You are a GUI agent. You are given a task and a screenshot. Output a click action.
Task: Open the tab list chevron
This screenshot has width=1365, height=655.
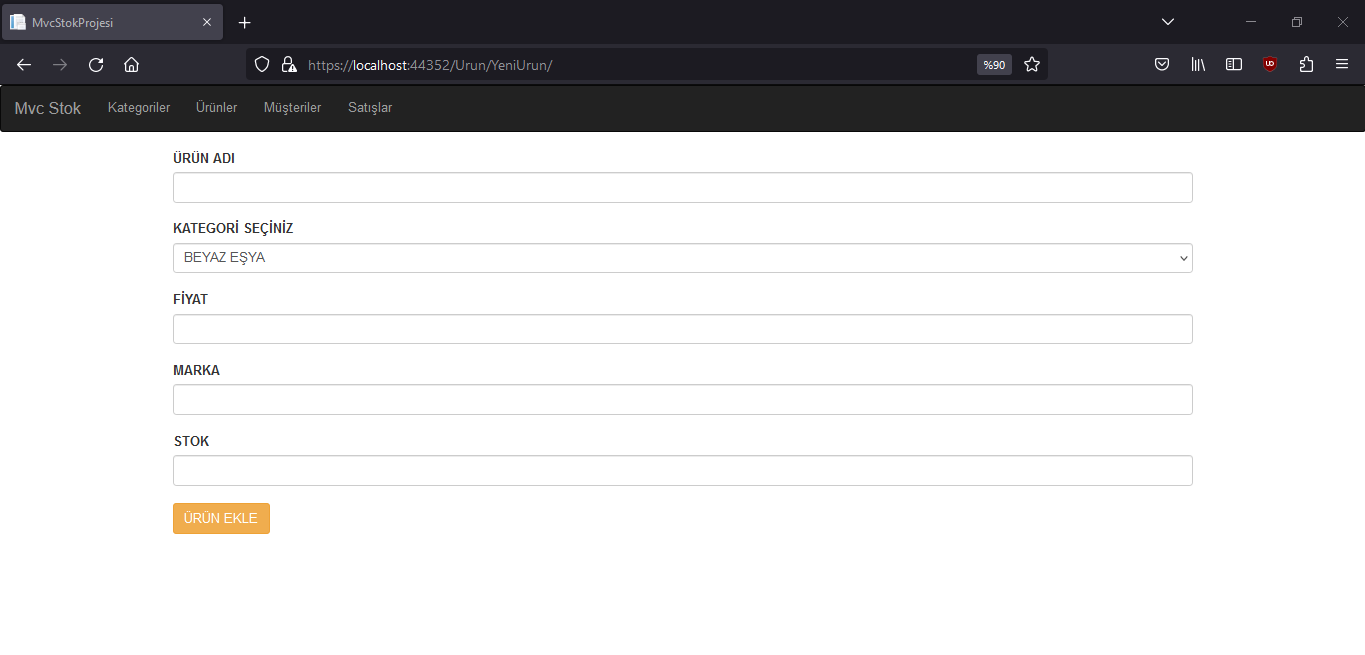[1167, 21]
